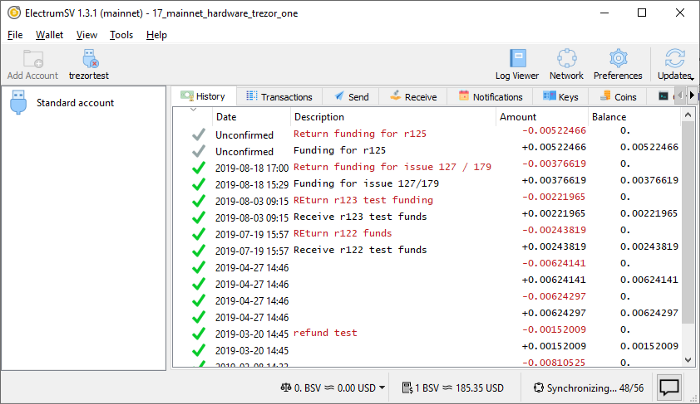
Task: Click the 1 BSV exchange rate indicator
Action: [x=452, y=388]
